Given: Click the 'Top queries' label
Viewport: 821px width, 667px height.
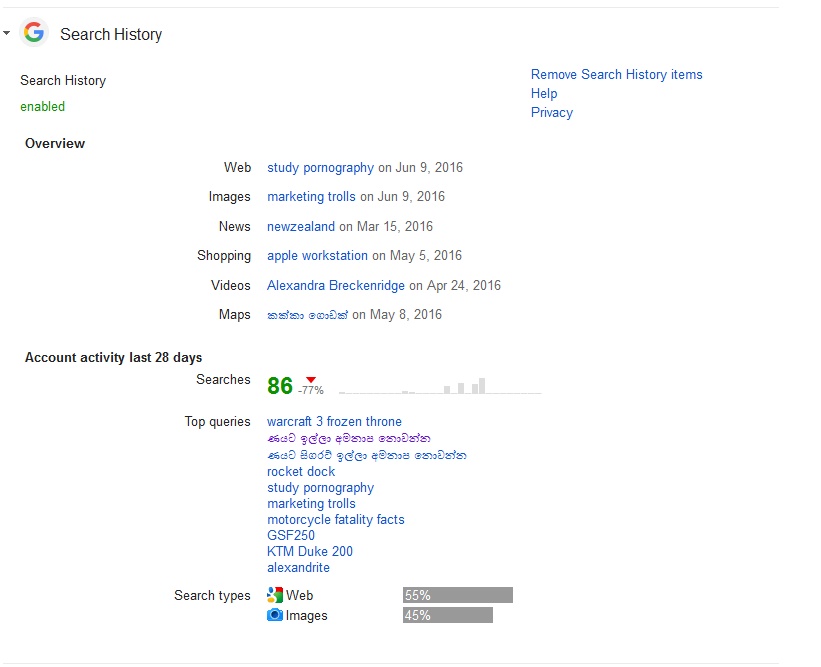Looking at the screenshot, I should coord(217,421).
